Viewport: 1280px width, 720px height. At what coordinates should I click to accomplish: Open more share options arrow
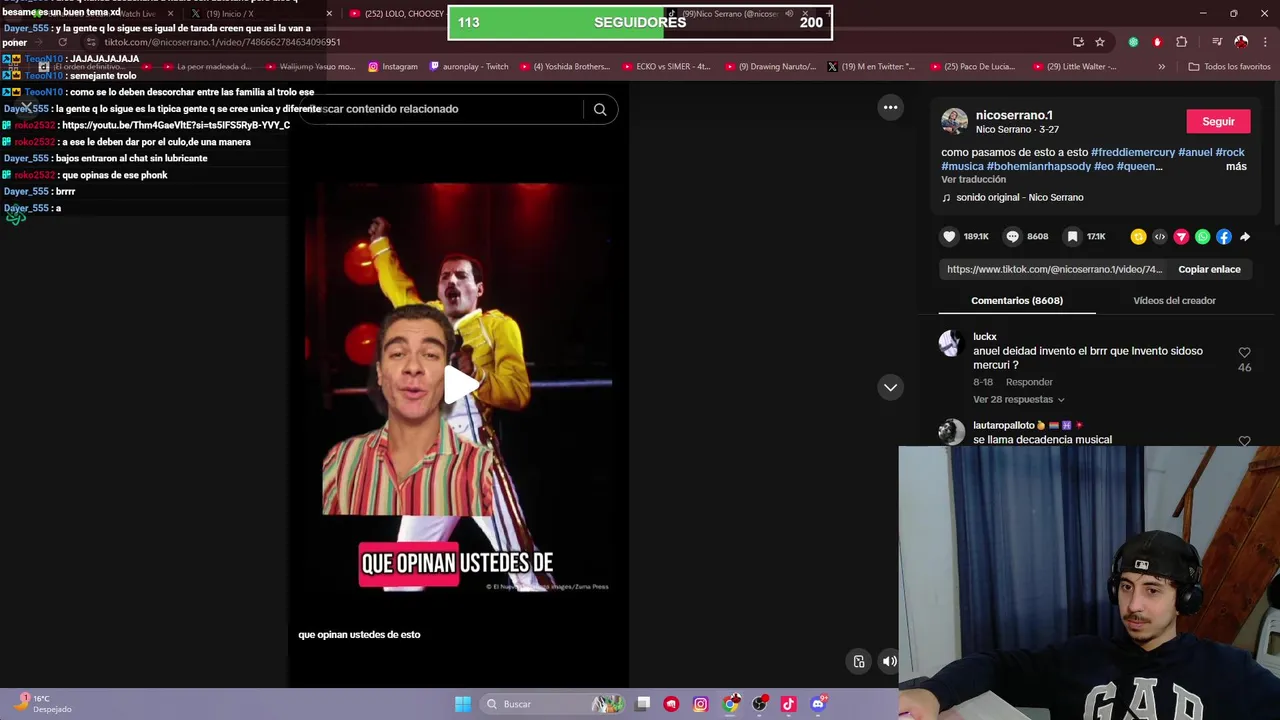point(1245,237)
